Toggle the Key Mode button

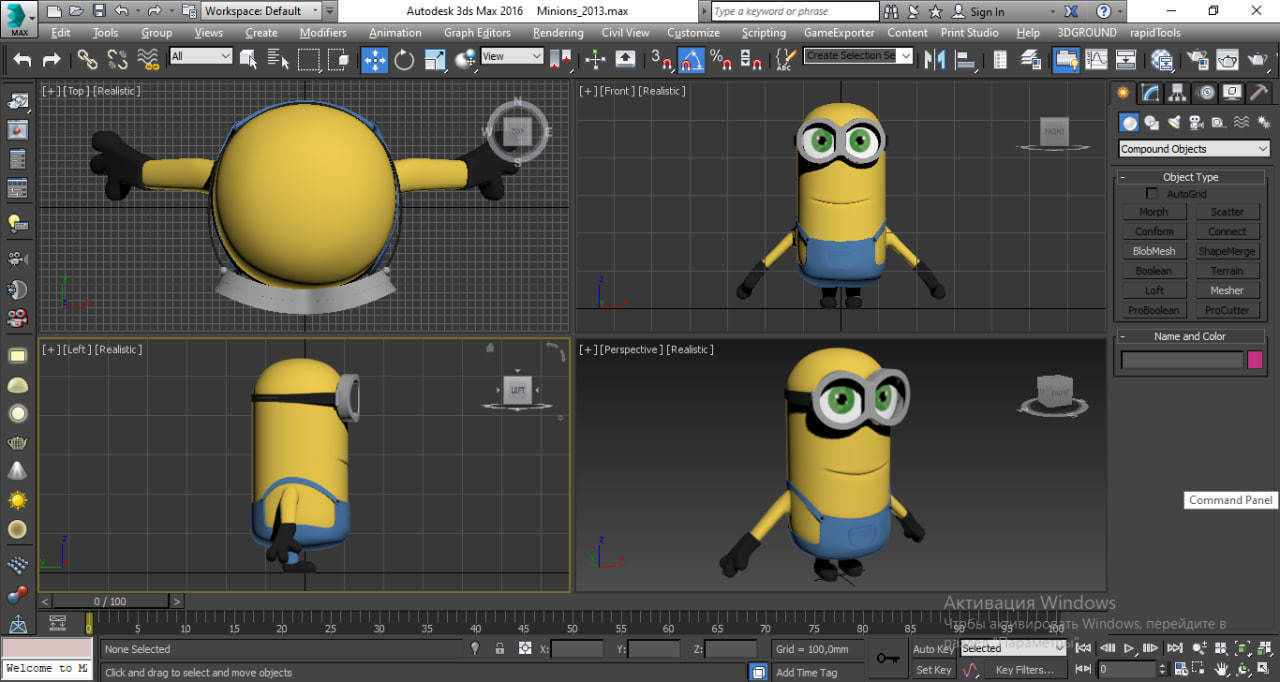tap(1081, 669)
